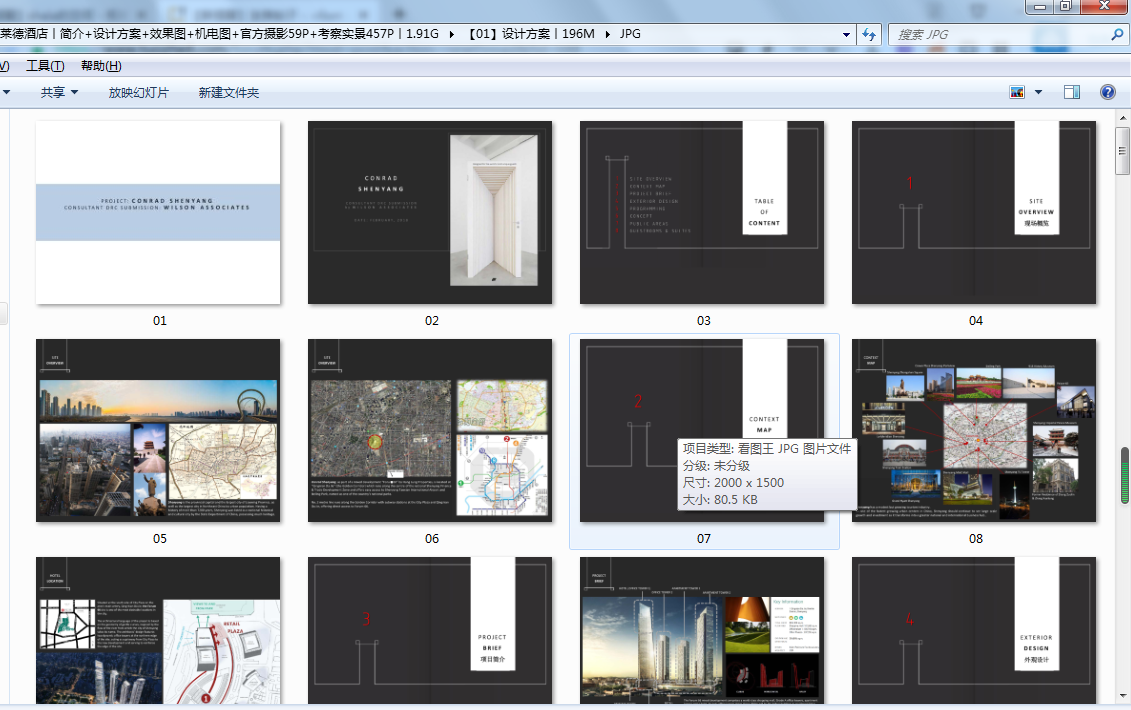The image size is (1131, 710).
Task: Click file name label 03
Action: coord(703,320)
